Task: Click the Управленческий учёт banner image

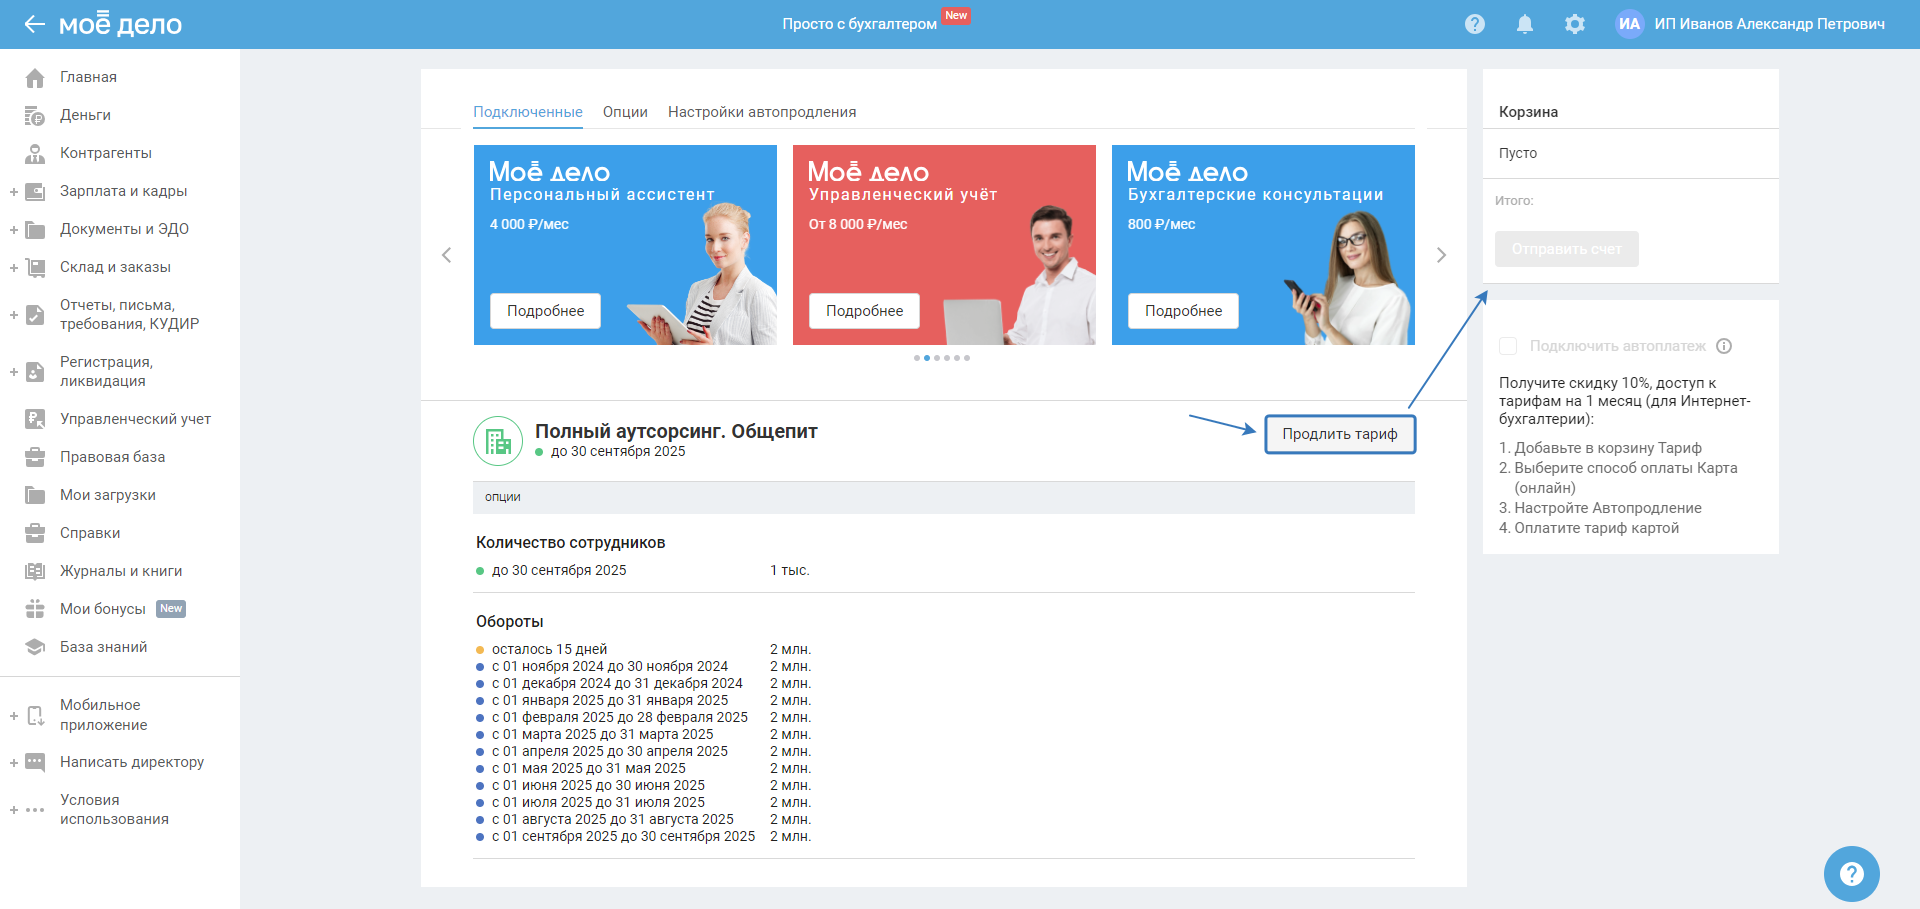Action: click(x=944, y=245)
